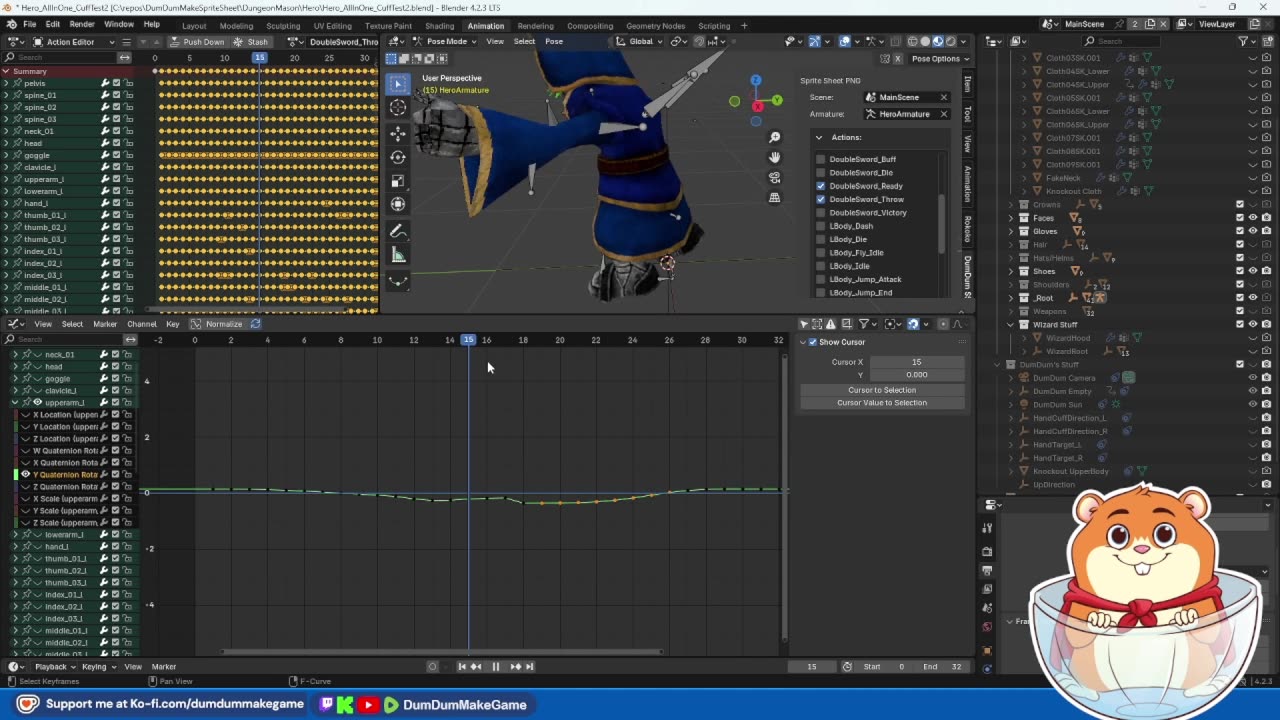
Task: Open the Keying menu in timeline
Action: click(x=97, y=667)
